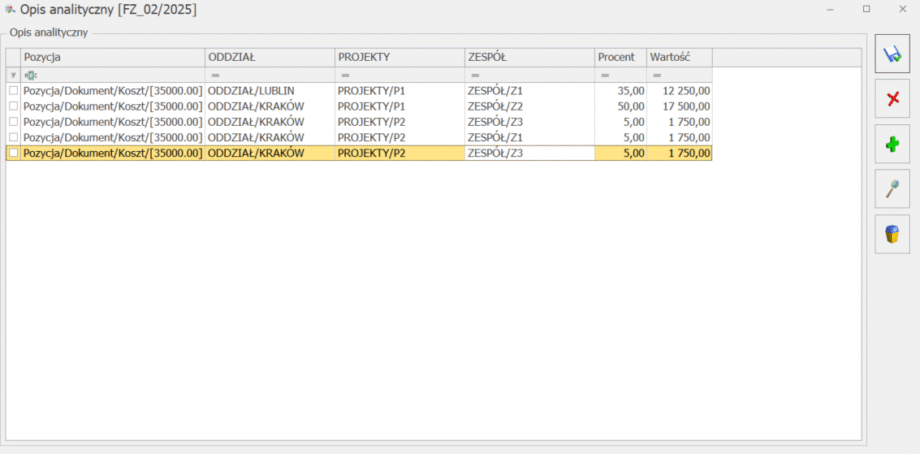The height and width of the screenshot is (454, 920).
Task: Toggle checkbox of the highlighted last row
Action: click(13, 153)
